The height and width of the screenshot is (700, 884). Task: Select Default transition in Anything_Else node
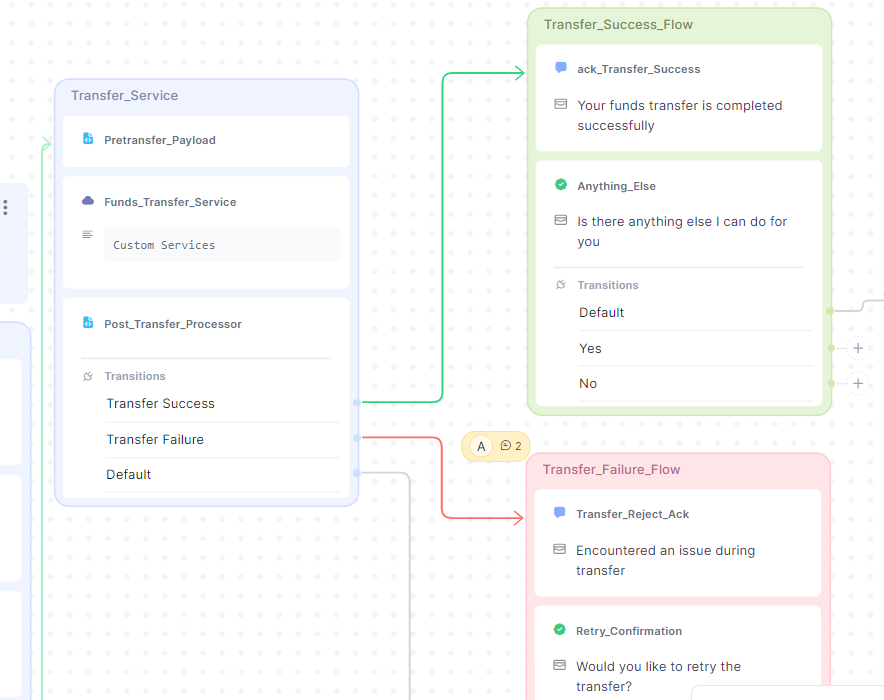(x=601, y=313)
